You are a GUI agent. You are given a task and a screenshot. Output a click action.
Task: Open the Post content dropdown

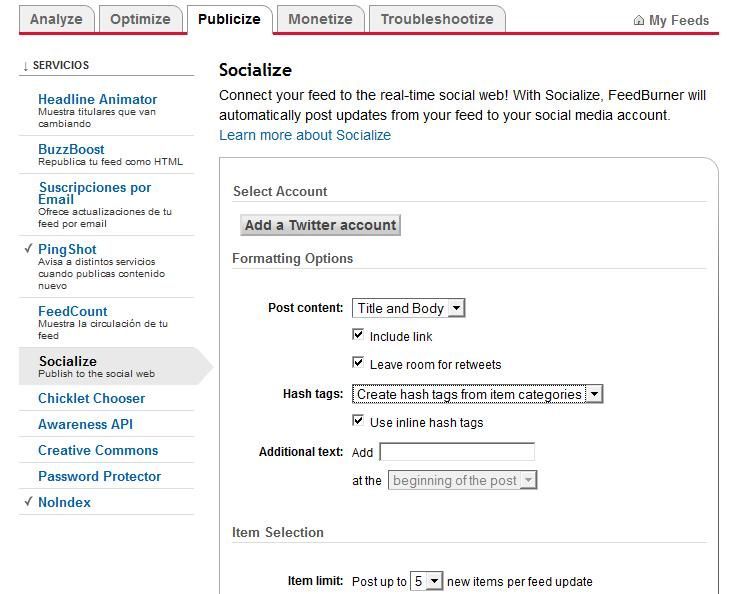[409, 308]
